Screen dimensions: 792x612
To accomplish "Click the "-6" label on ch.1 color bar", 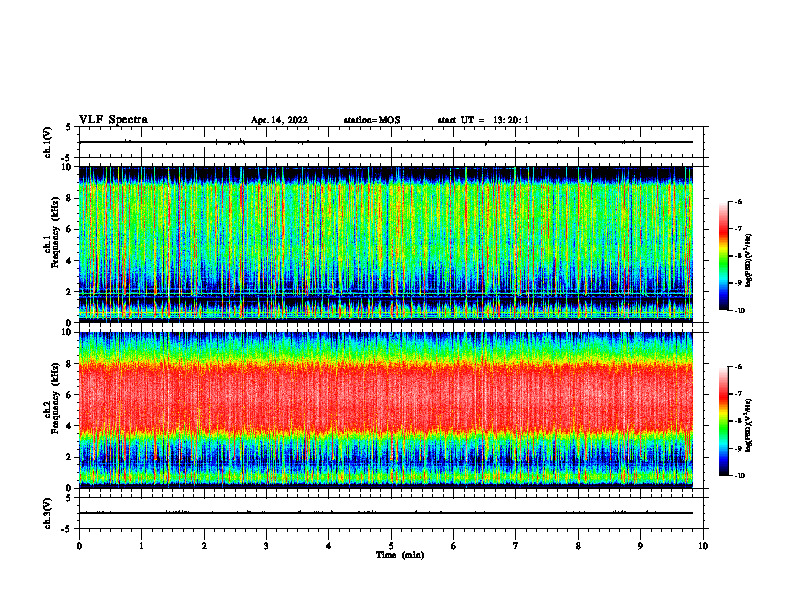I will pyautogui.click(x=739, y=201).
